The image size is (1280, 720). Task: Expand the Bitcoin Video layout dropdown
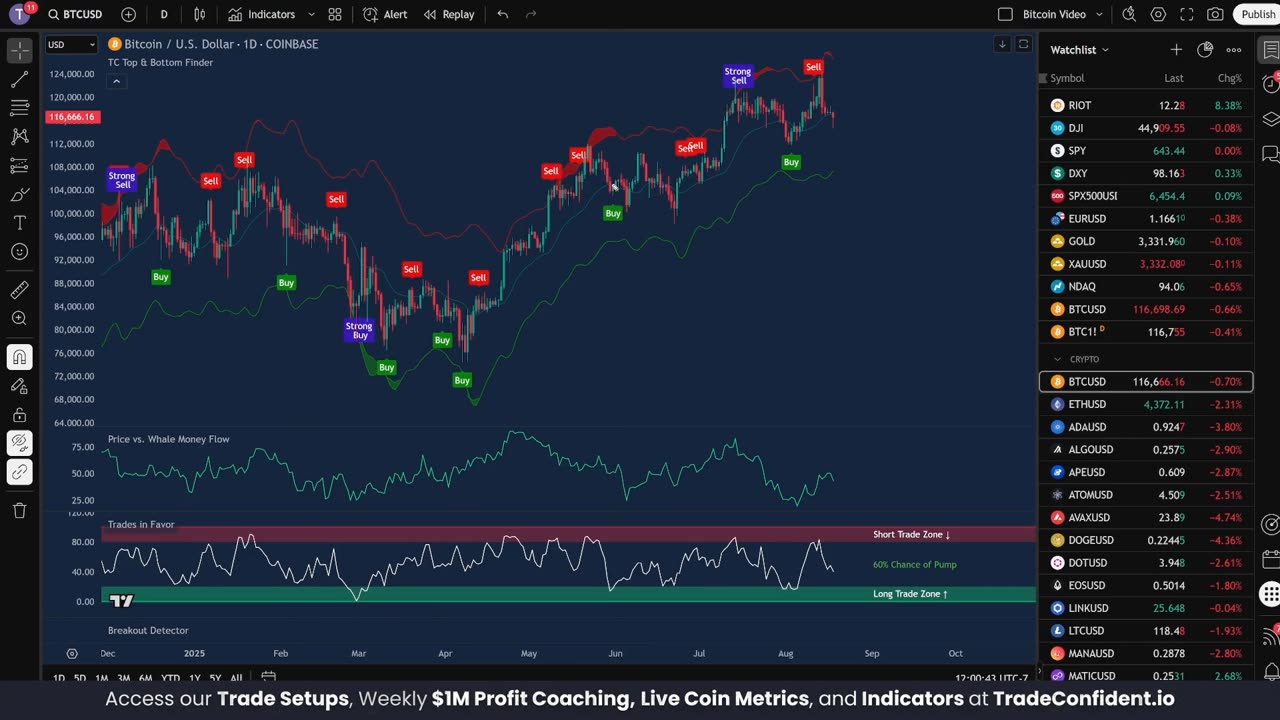click(1099, 14)
